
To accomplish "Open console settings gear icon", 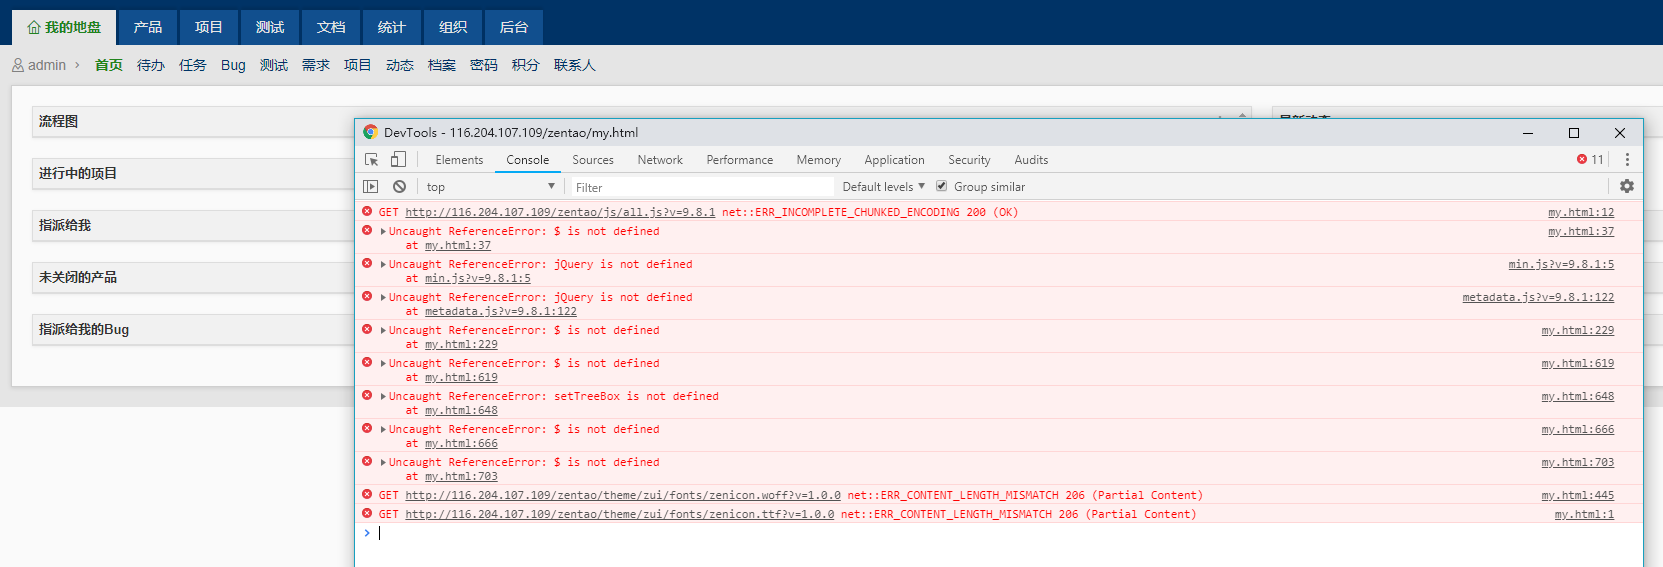I will 1627,187.
